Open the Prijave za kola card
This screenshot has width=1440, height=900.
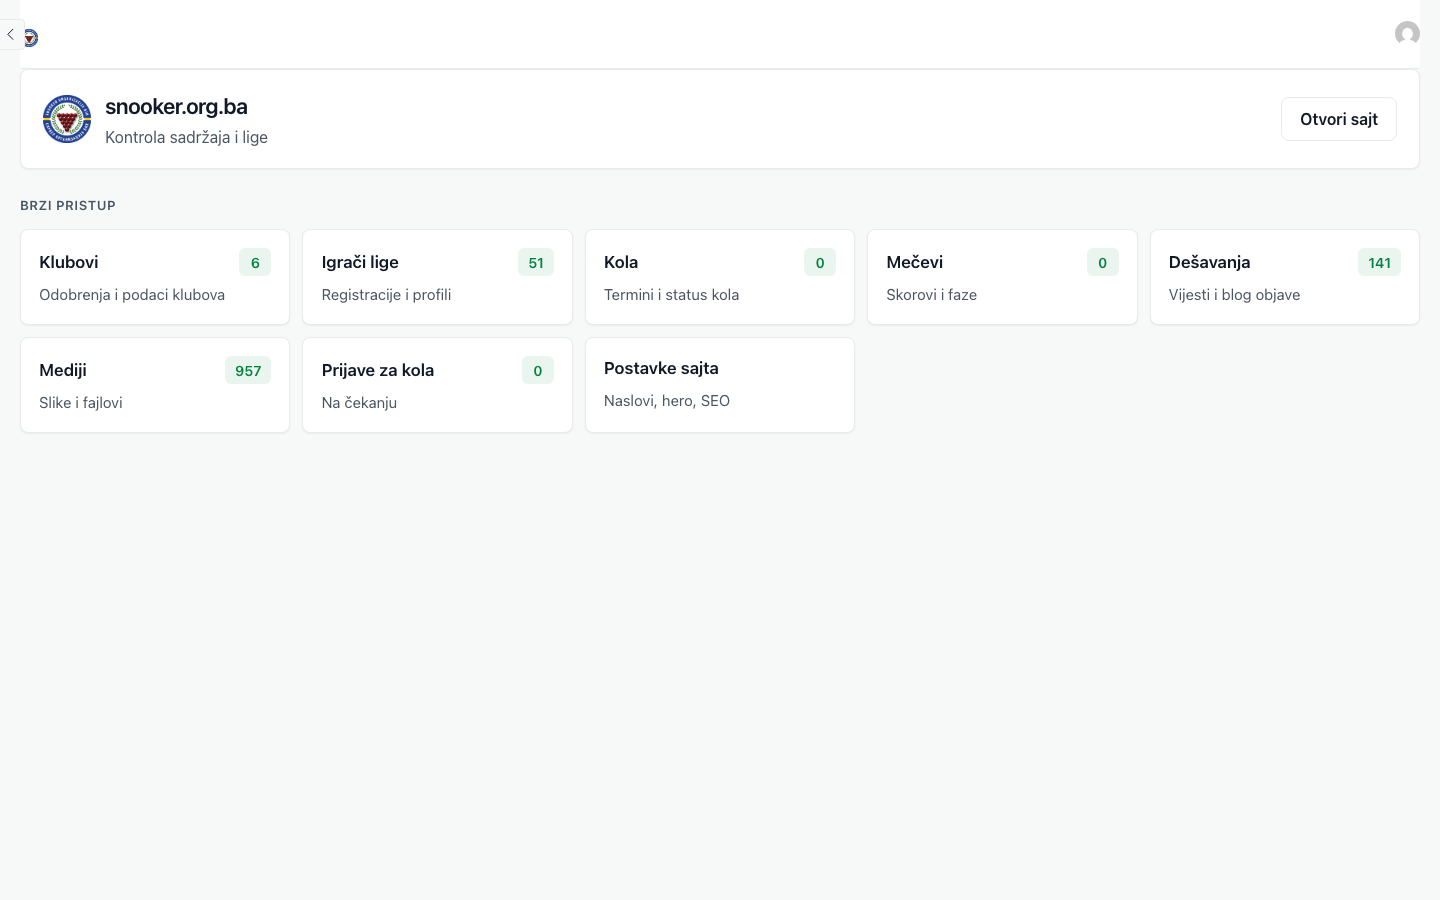pyautogui.click(x=437, y=385)
